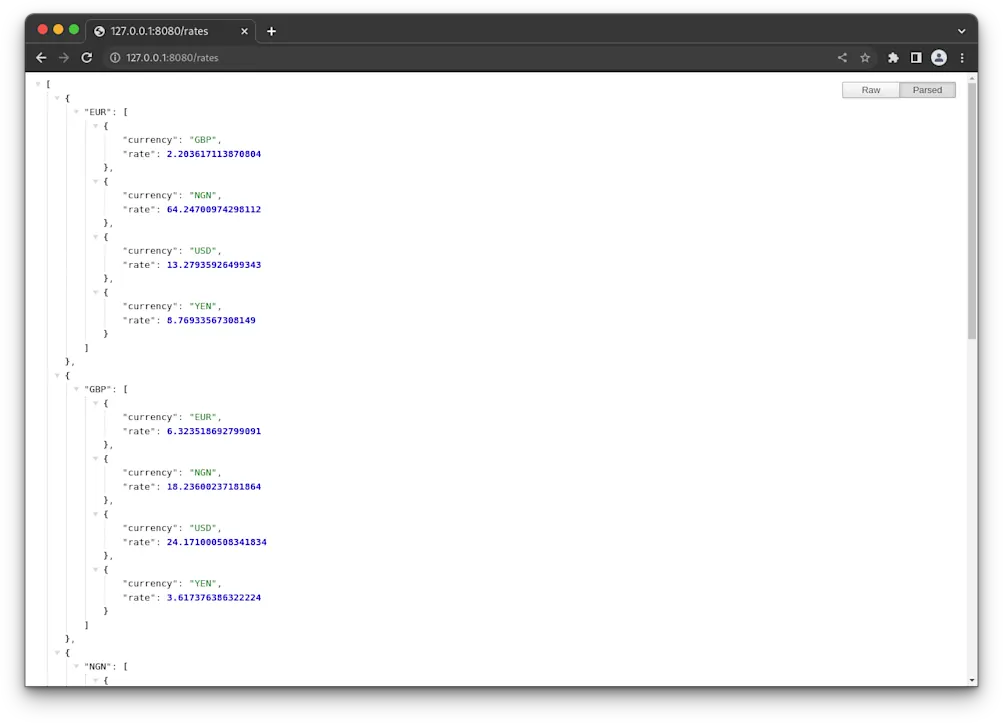Image resolution: width=1003 pixels, height=723 pixels.
Task: Click inside the address bar
Action: [300, 57]
